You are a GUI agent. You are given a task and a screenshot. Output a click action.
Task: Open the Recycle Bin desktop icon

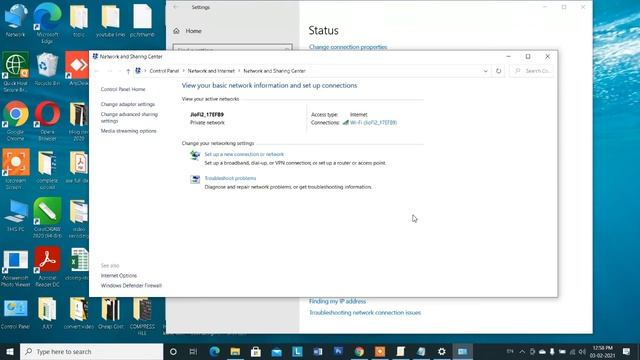coord(47,69)
